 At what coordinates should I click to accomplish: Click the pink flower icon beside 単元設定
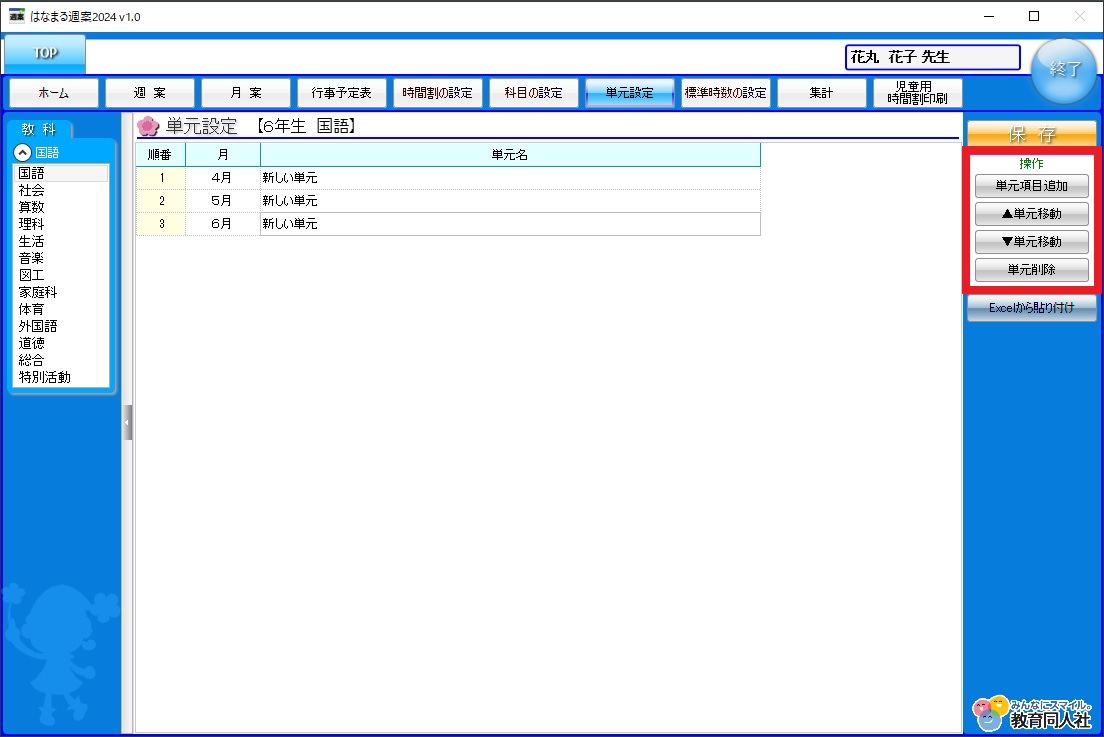coord(148,126)
